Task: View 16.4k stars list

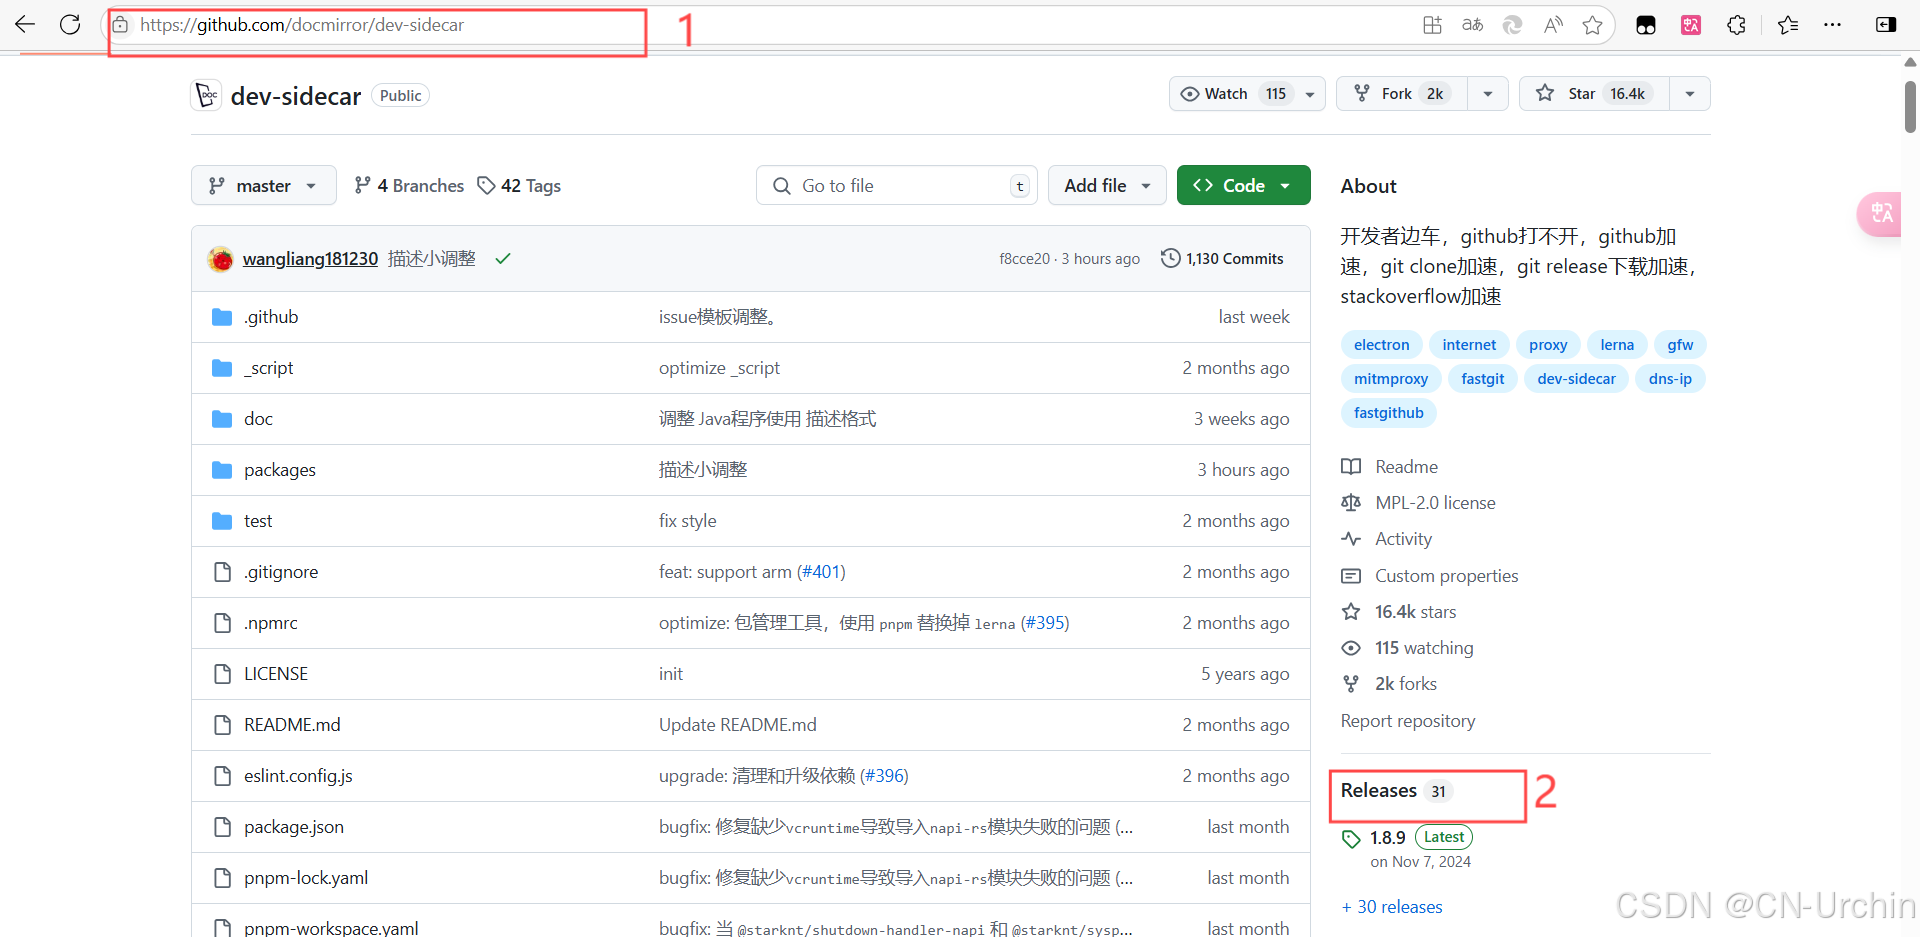Action: (1399, 612)
